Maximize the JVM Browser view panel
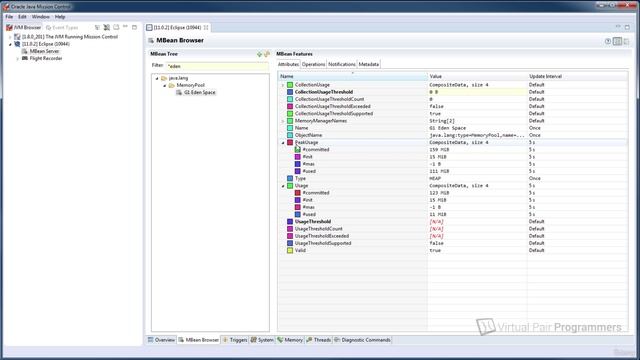Viewport: 640px width, 360px height. tap(135, 27)
